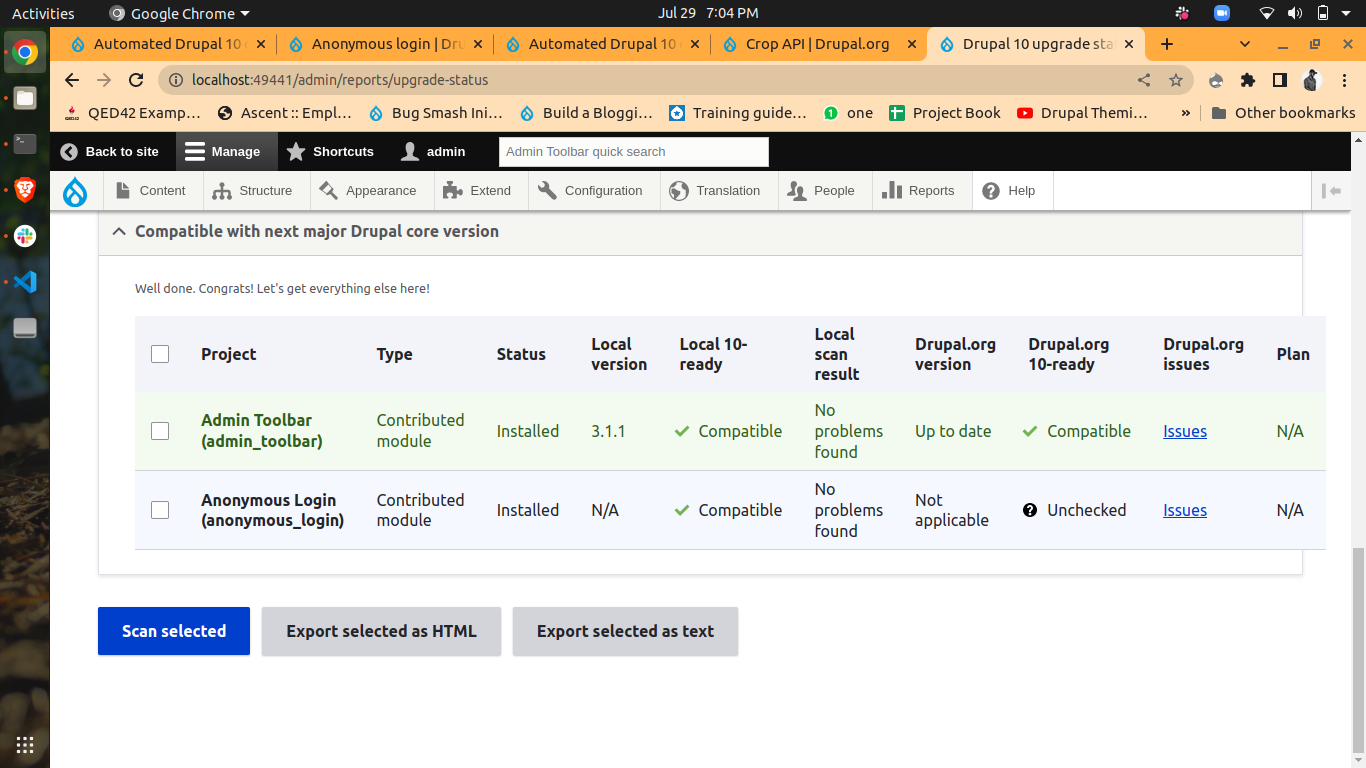Image resolution: width=1366 pixels, height=768 pixels.
Task: Open Chrome extensions puzzle icon
Action: (1248, 80)
